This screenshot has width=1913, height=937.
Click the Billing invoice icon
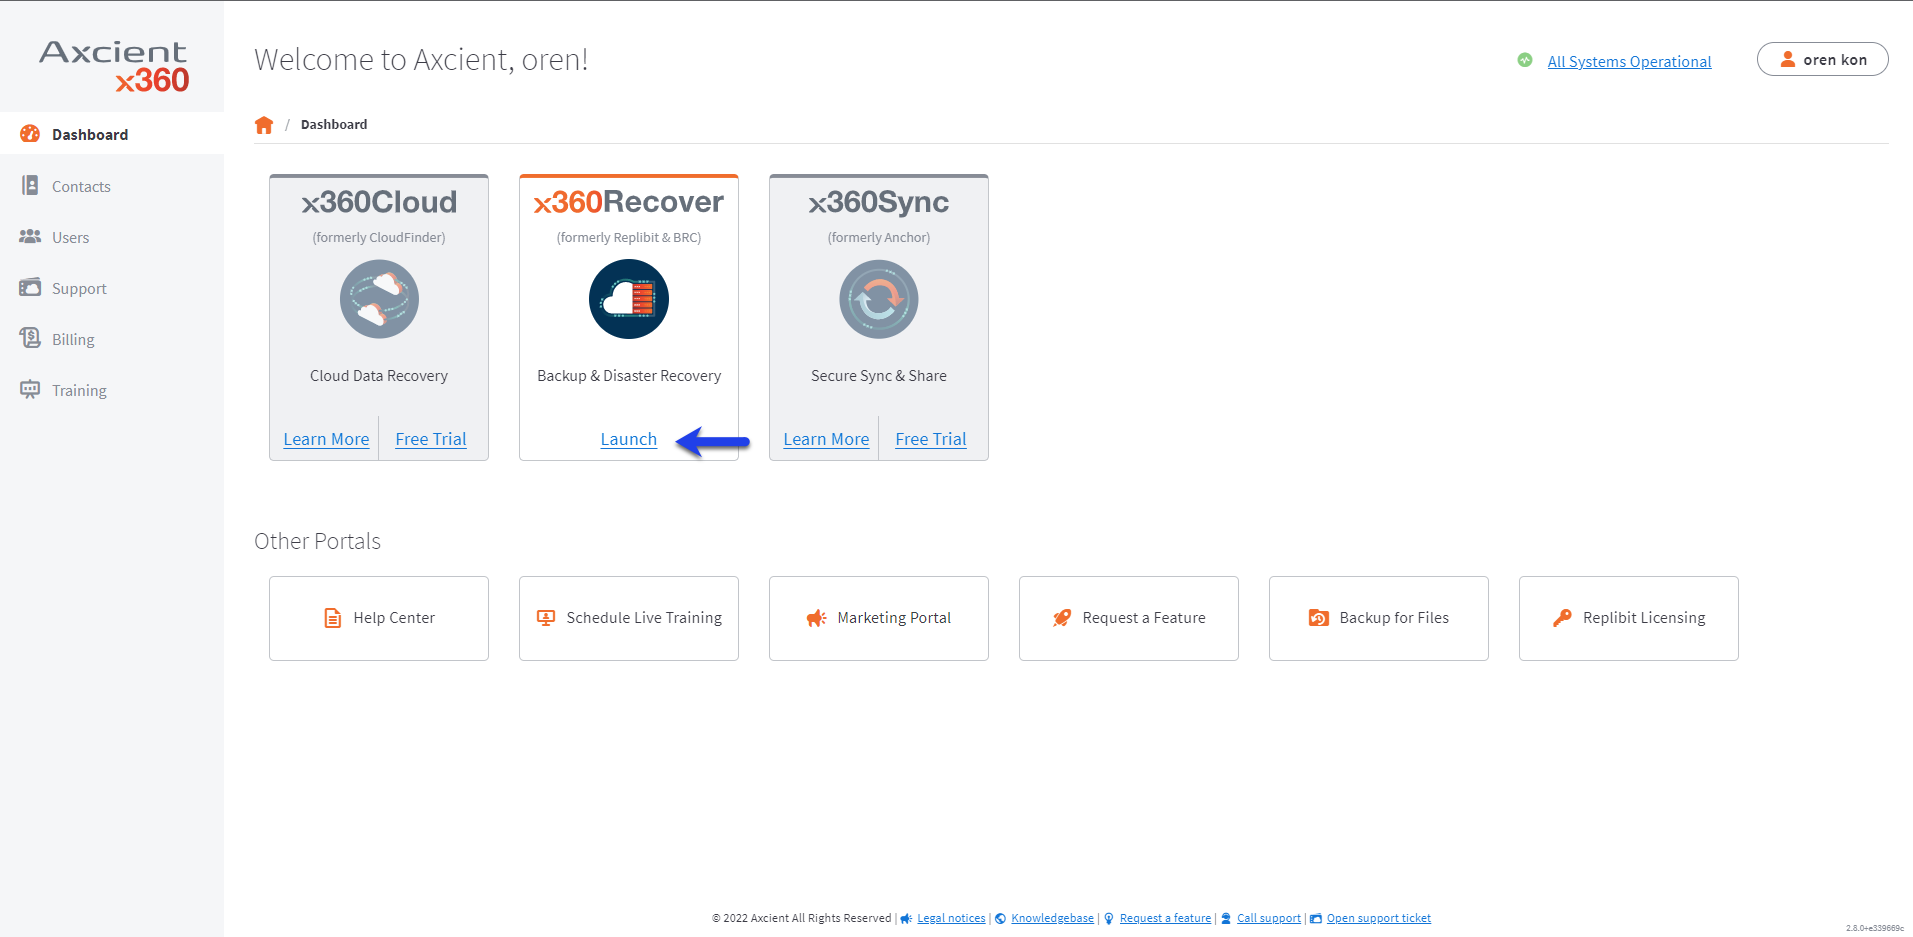(x=30, y=338)
